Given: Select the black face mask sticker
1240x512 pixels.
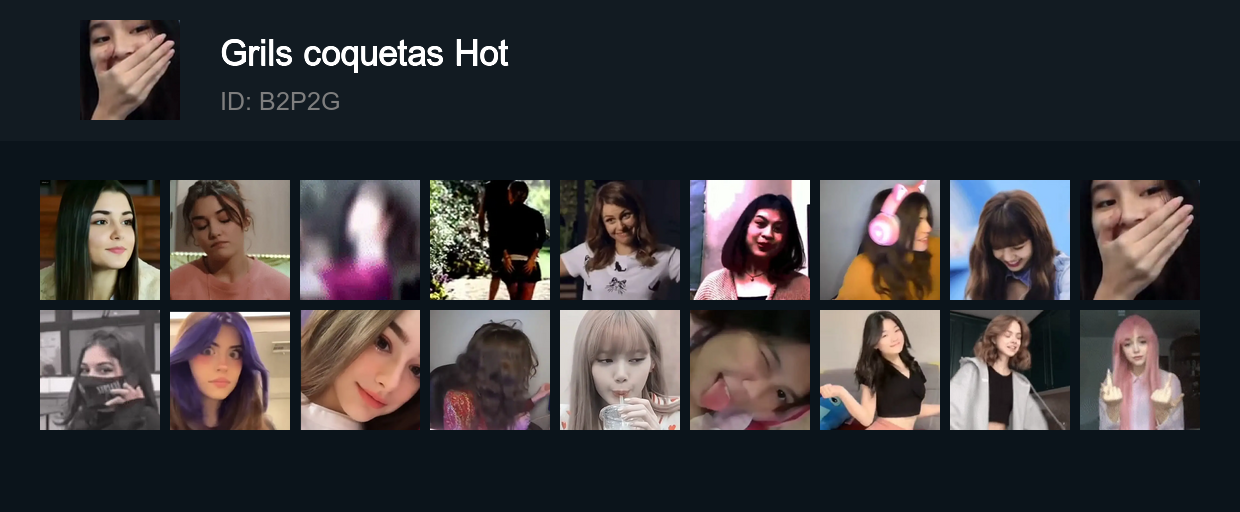Looking at the screenshot, I should (x=100, y=370).
